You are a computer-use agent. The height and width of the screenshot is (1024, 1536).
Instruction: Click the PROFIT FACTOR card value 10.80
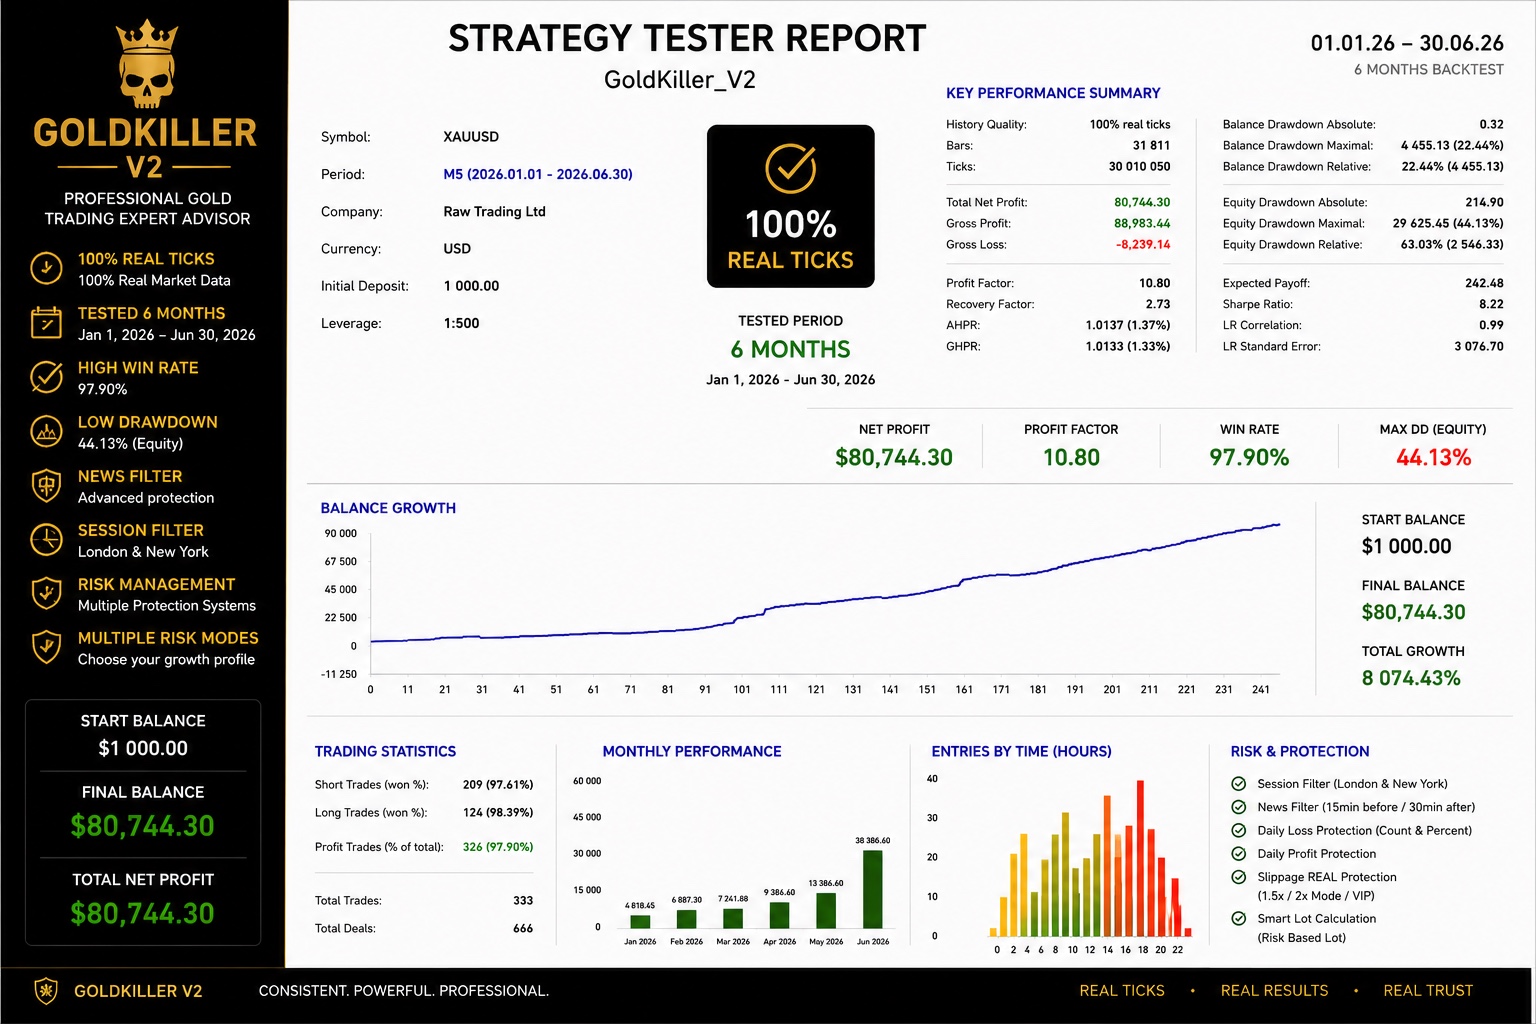pyautogui.click(x=1071, y=458)
